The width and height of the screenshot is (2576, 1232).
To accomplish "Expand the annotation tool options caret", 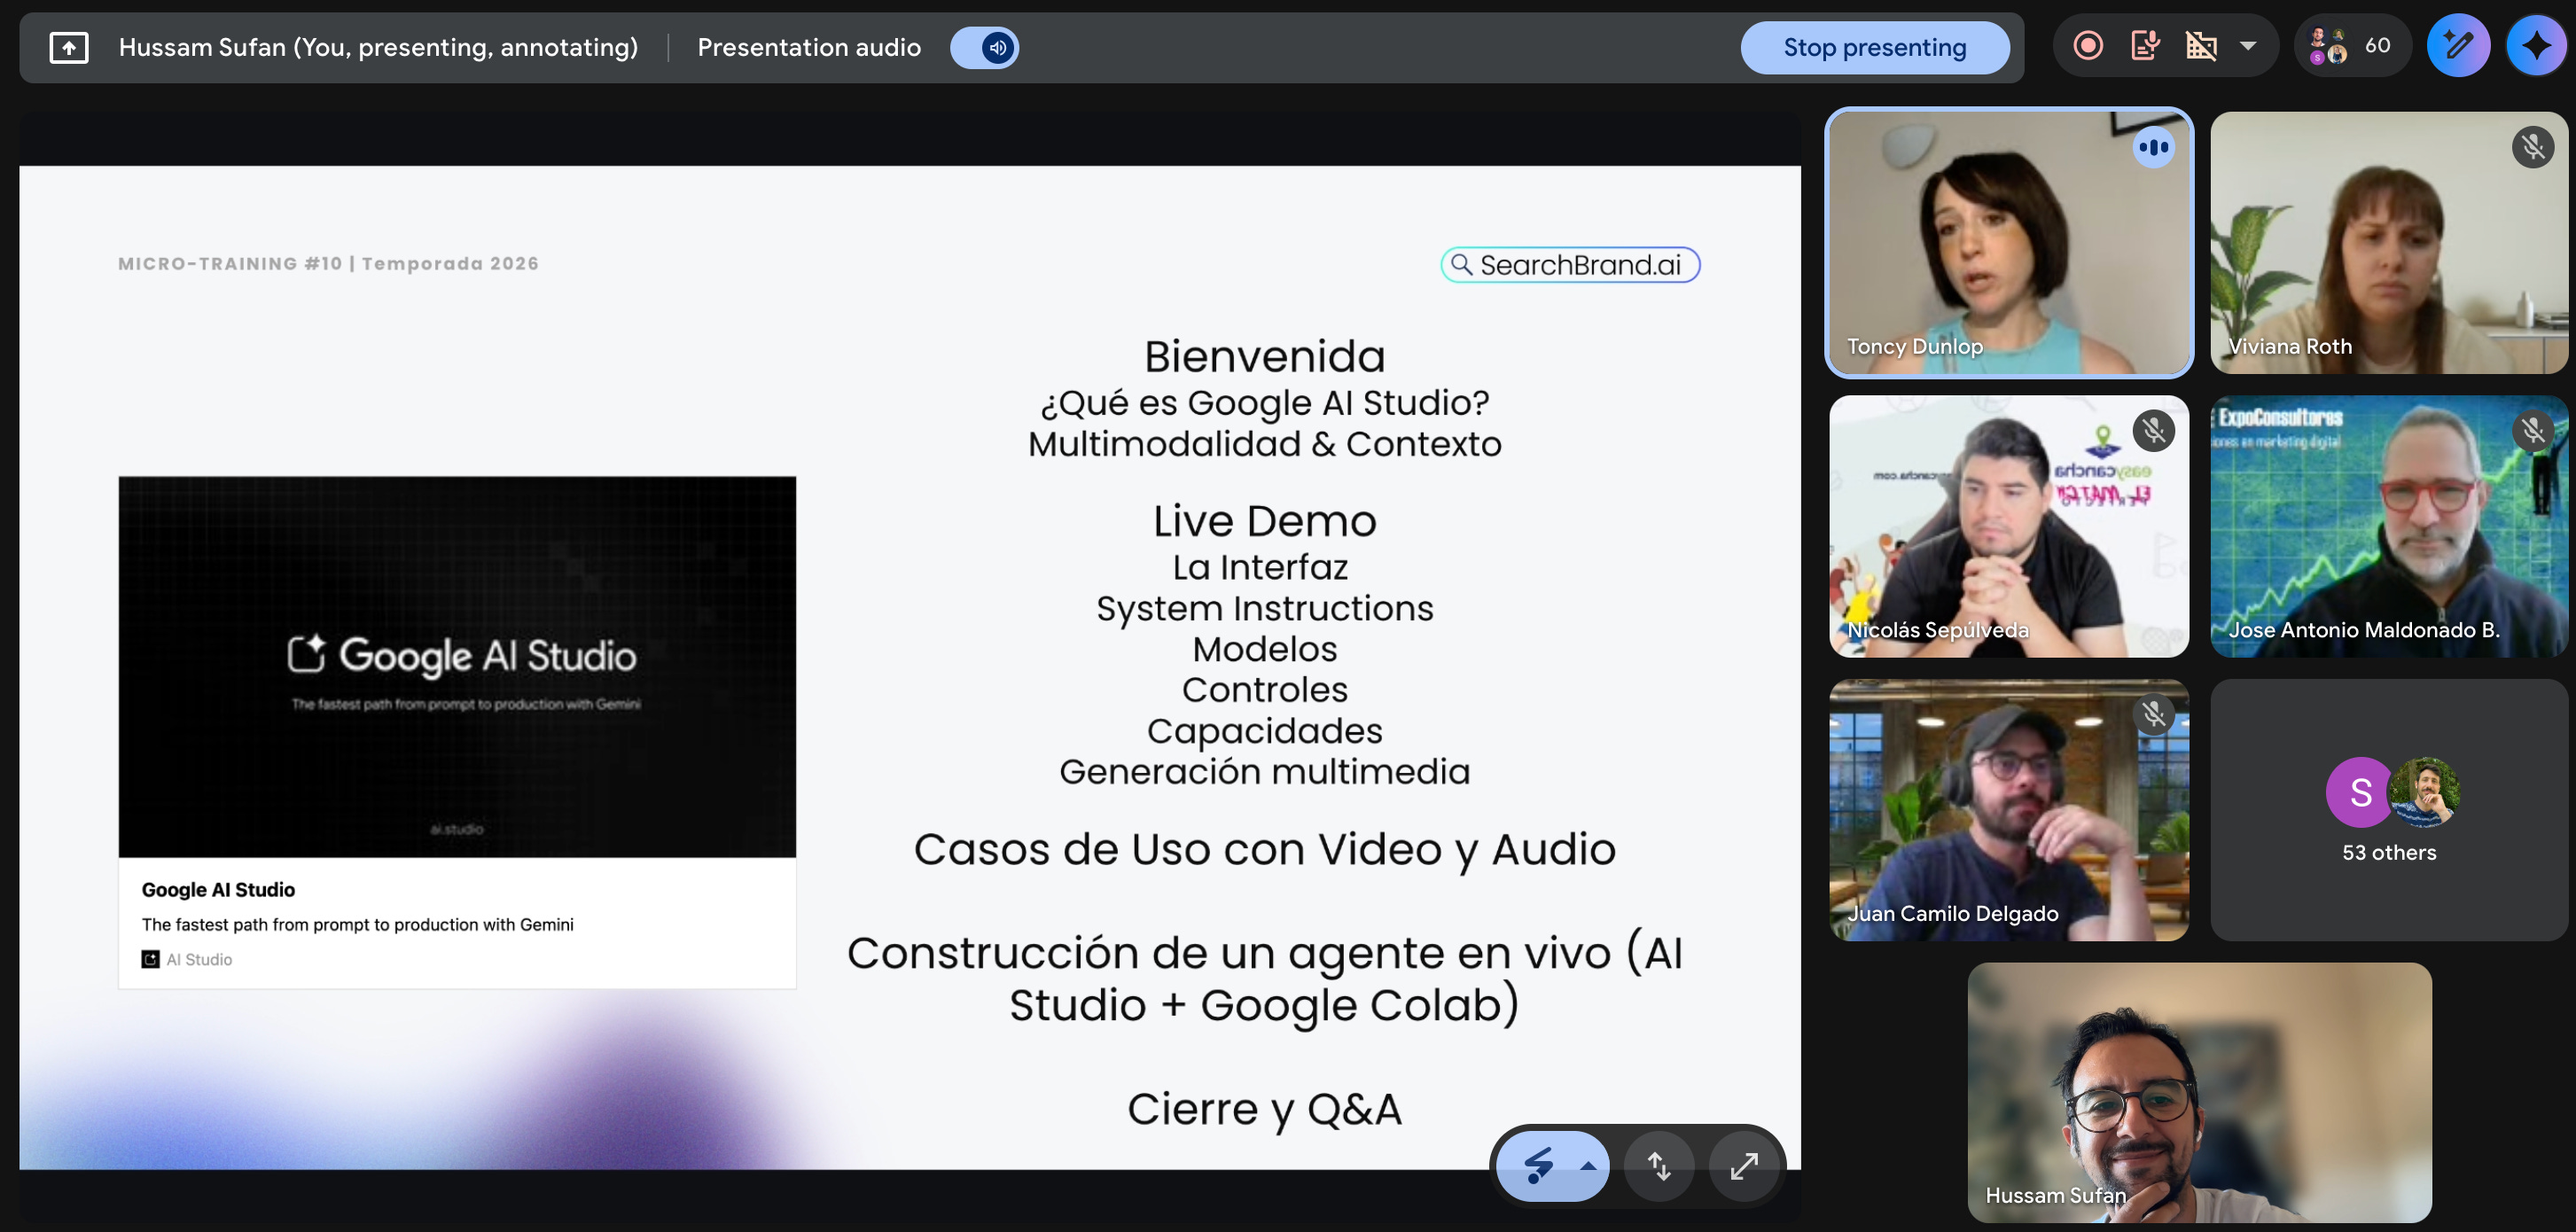I will point(1588,1165).
